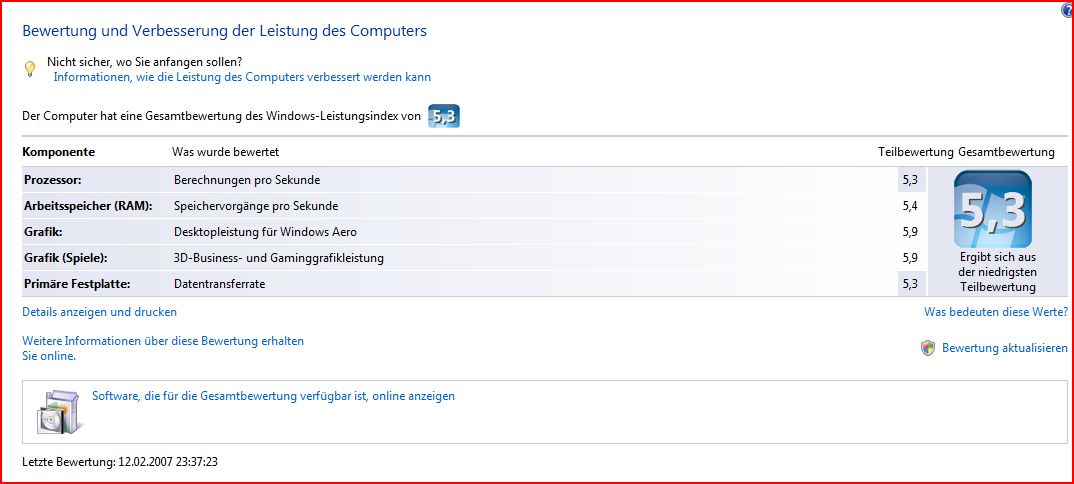Select the Primäre Festplatte row label
The image size is (1074, 484).
[76, 284]
